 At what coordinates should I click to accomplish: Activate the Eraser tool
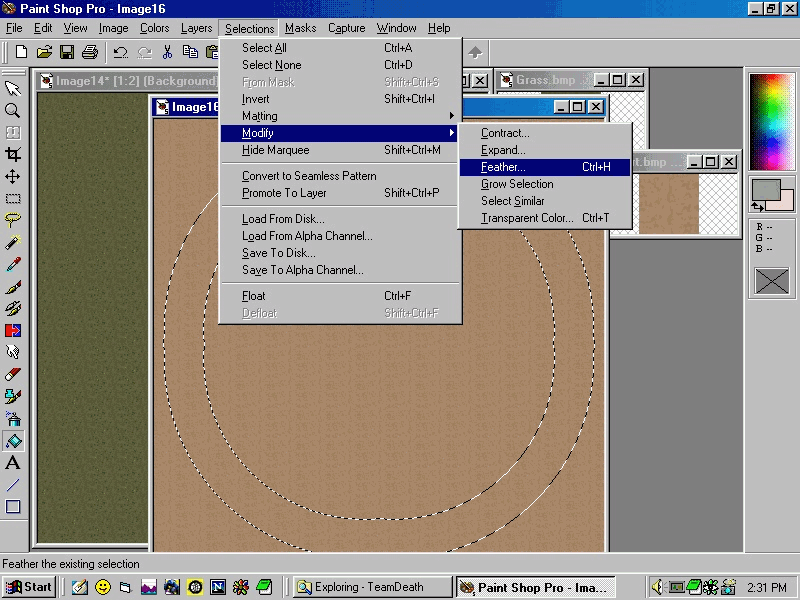(x=13, y=374)
